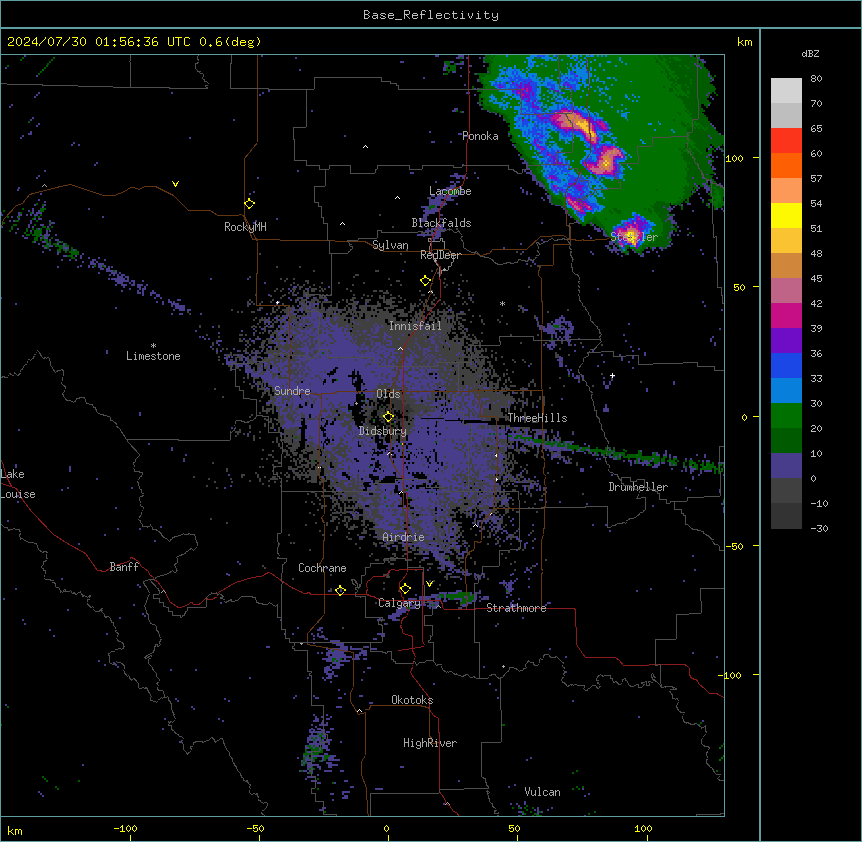Select the legend value 65
This screenshot has height=842, width=862.
click(816, 128)
